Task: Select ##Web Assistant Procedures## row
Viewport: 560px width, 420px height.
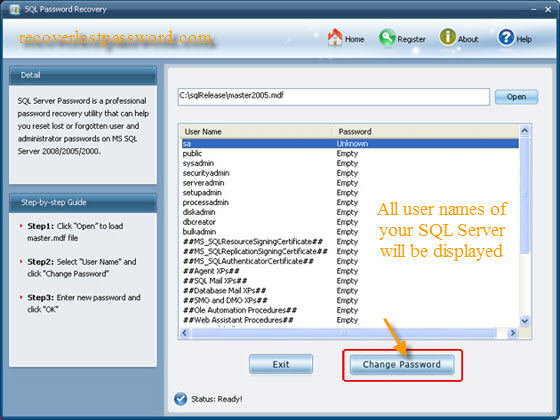Action: [x=350, y=320]
